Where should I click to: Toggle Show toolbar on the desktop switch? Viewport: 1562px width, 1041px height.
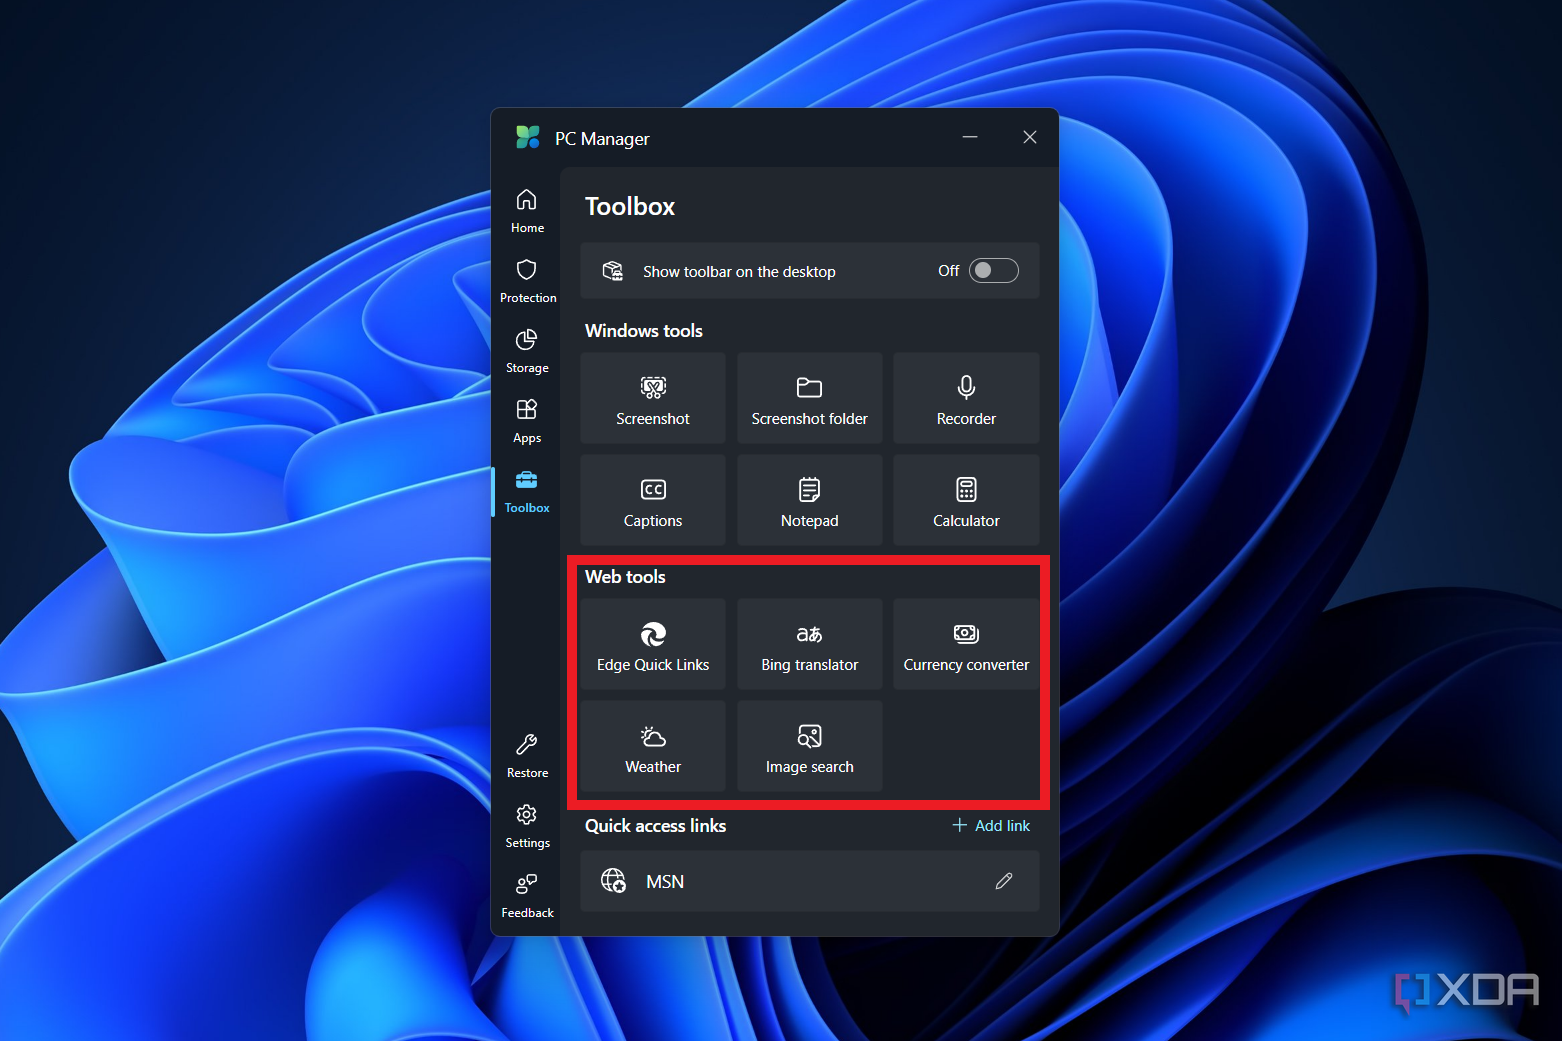(x=994, y=271)
